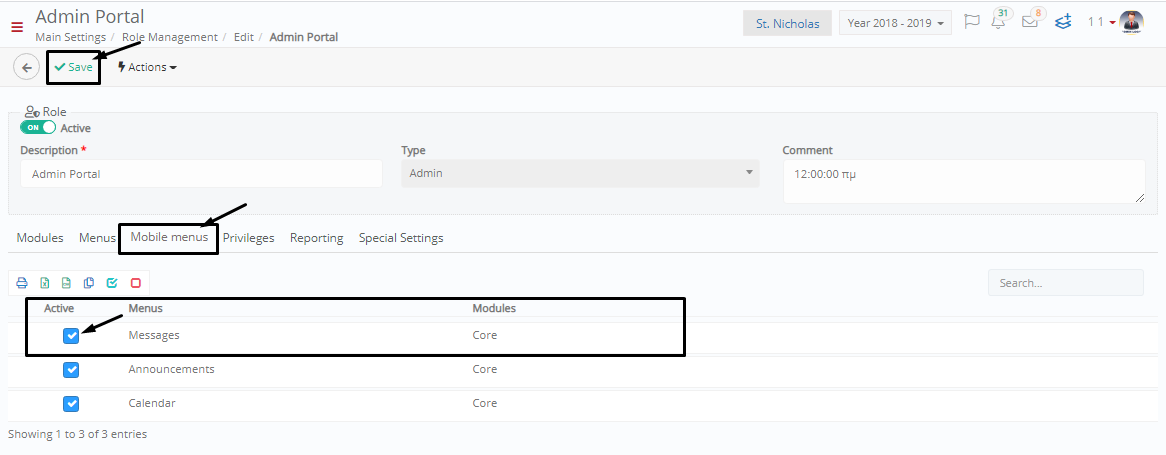Screen dimensions: 1166x455
Task: Open the Year 2018 - 2019 dropdown
Action: [x=895, y=23]
